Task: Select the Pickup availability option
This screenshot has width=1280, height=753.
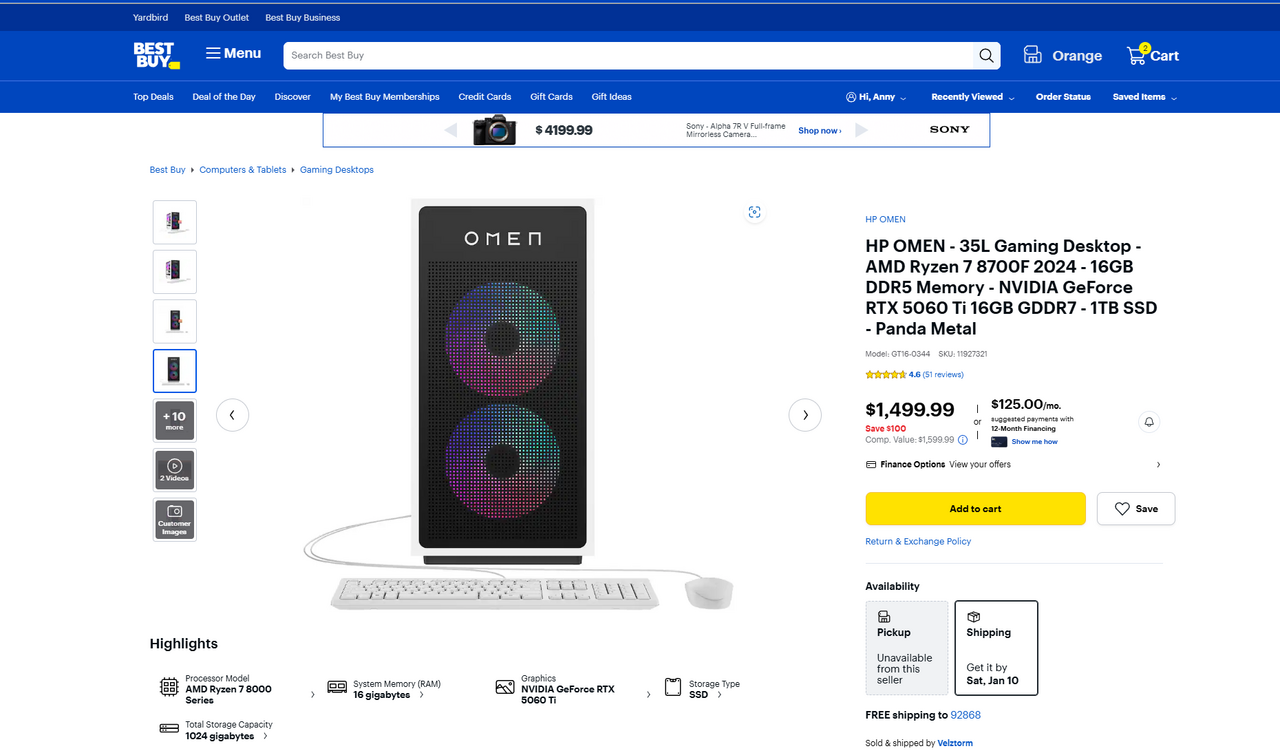Action: [906, 648]
